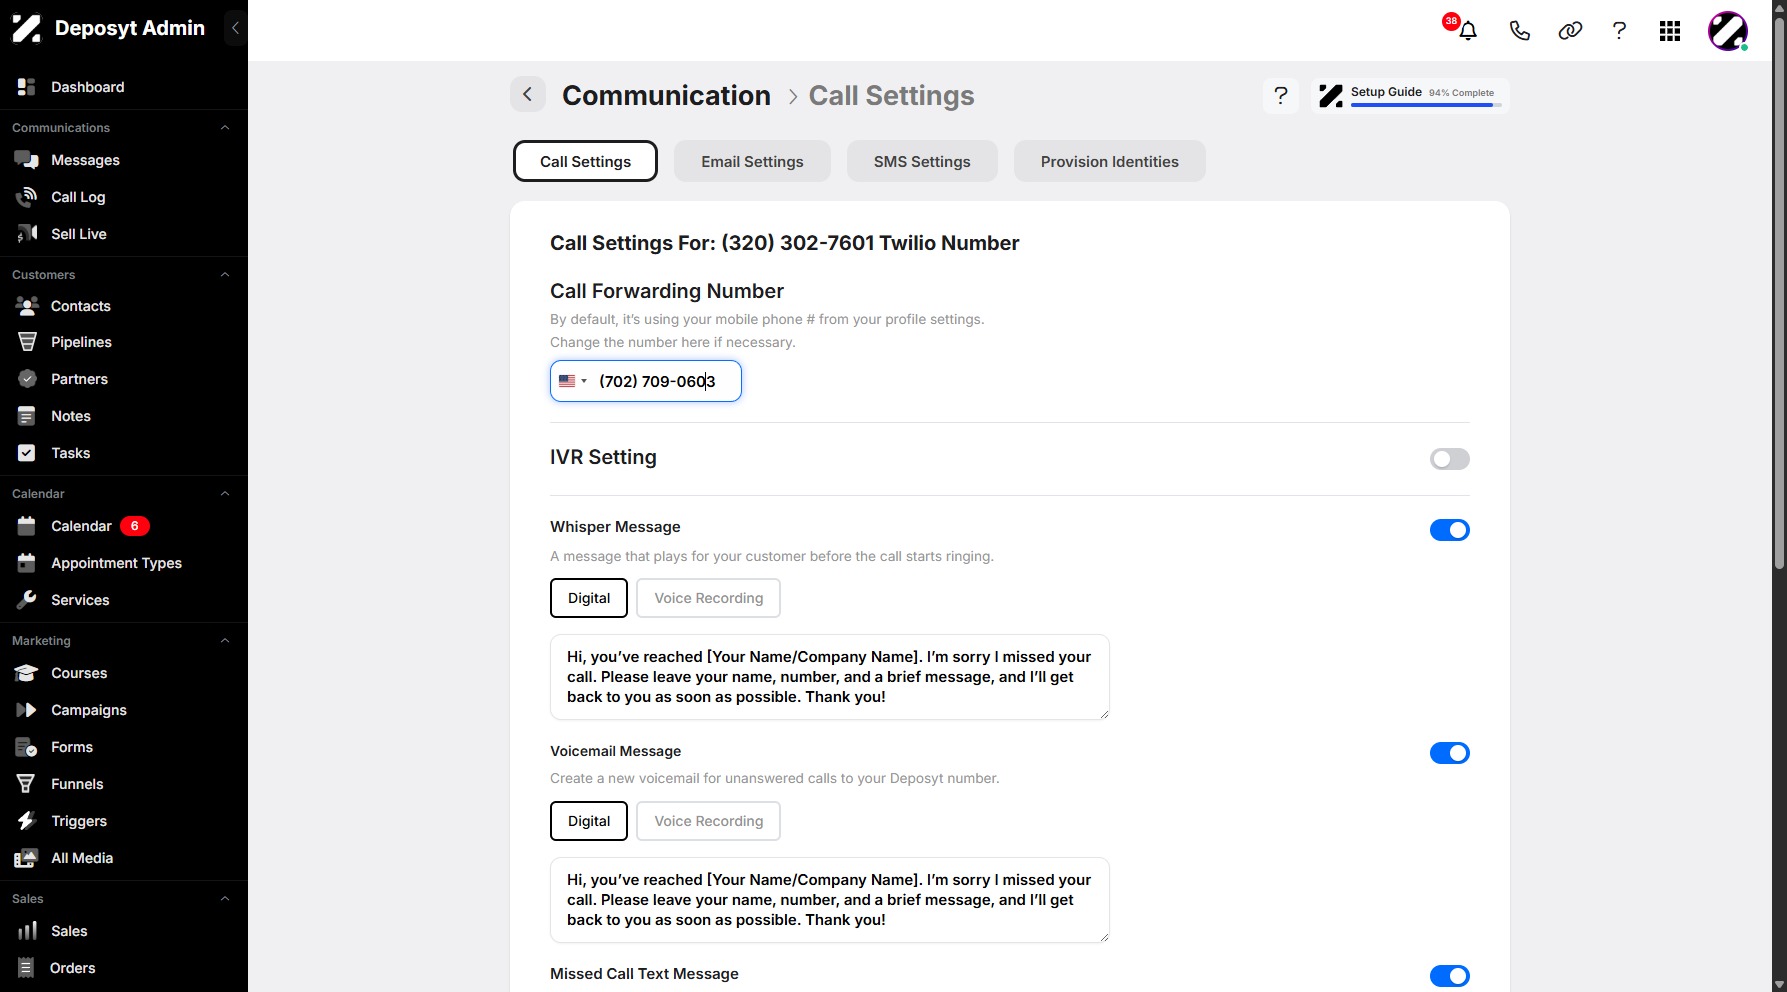Open the notifications bell icon

click(x=1467, y=31)
